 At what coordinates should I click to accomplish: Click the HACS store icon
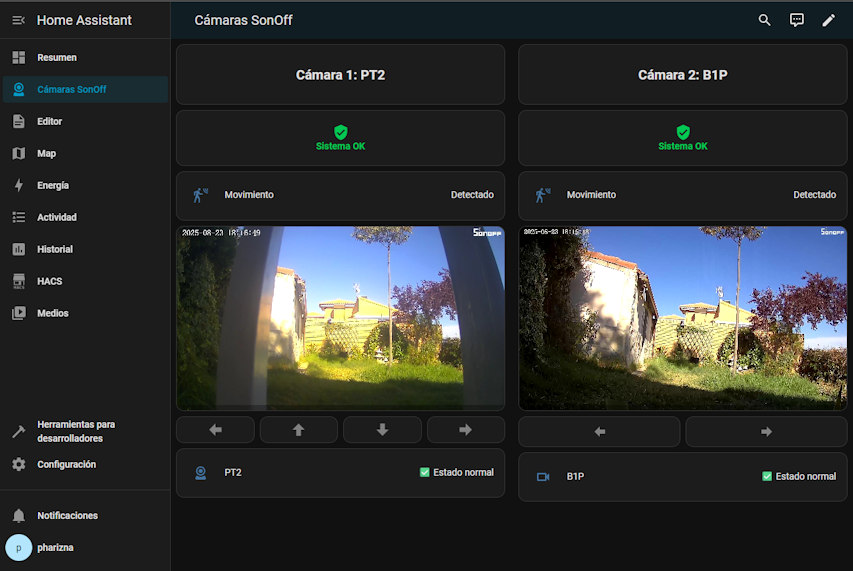18,281
